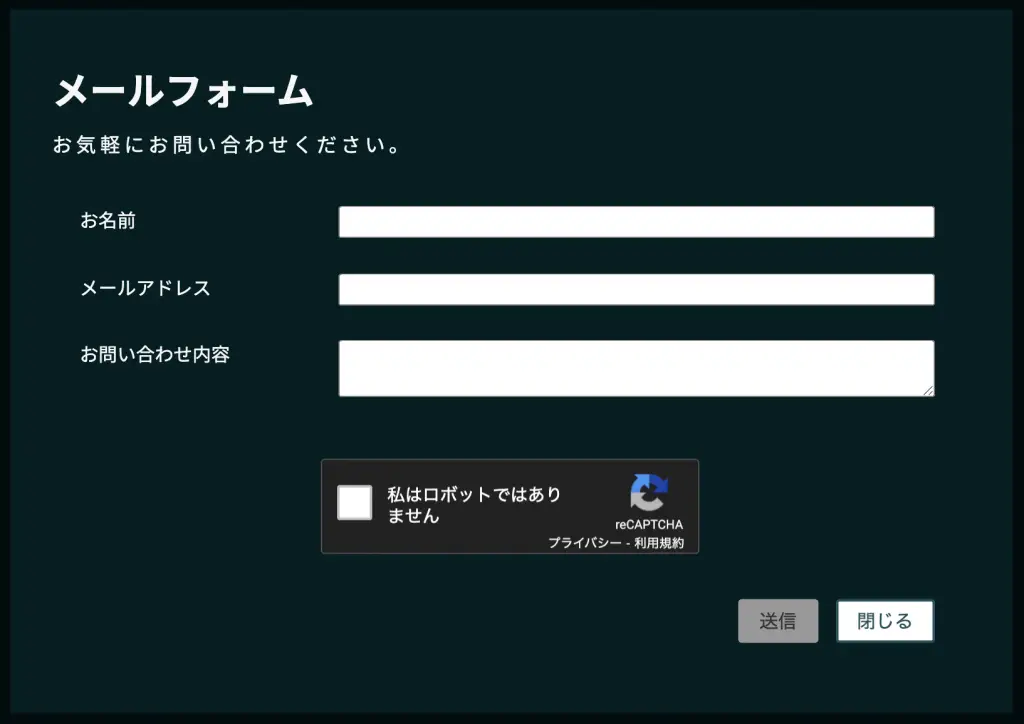The width and height of the screenshot is (1024, 724).
Task: Click the メールフォーム heading
Action: coord(183,91)
